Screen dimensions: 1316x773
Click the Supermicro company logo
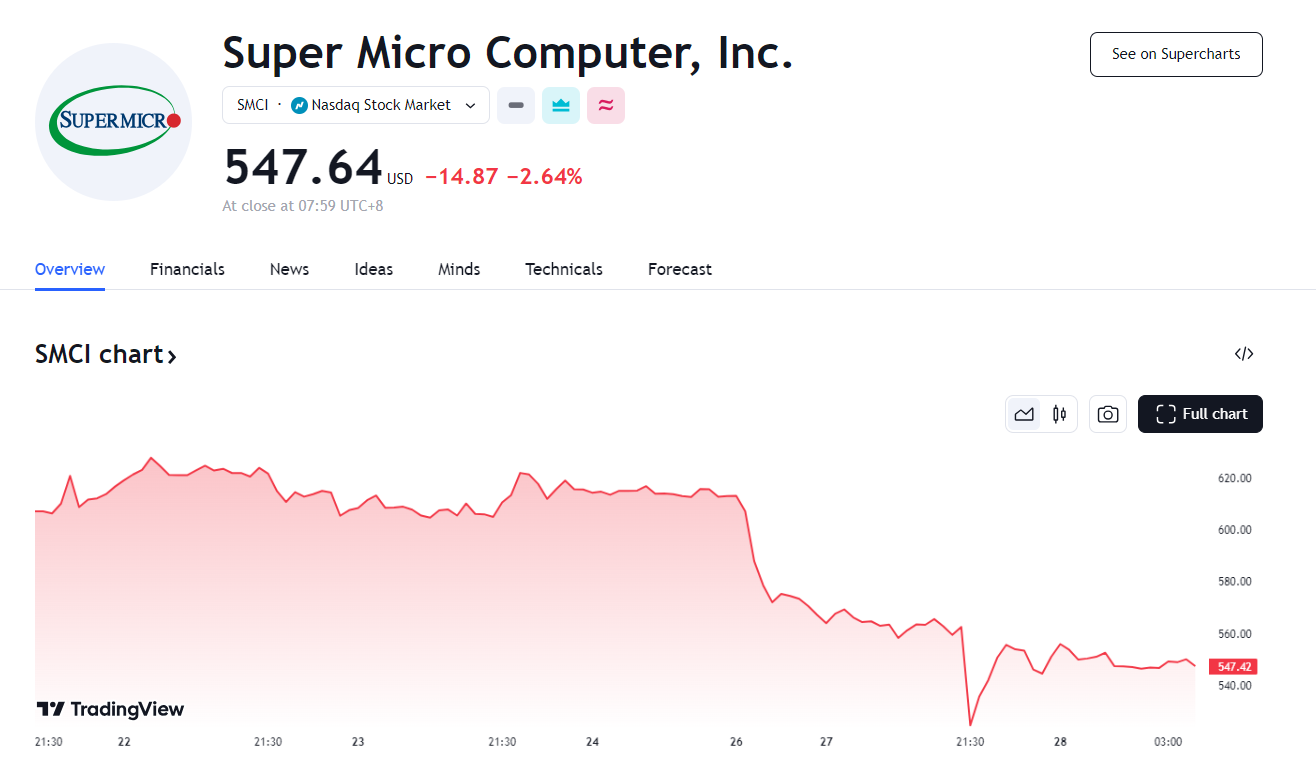point(113,121)
